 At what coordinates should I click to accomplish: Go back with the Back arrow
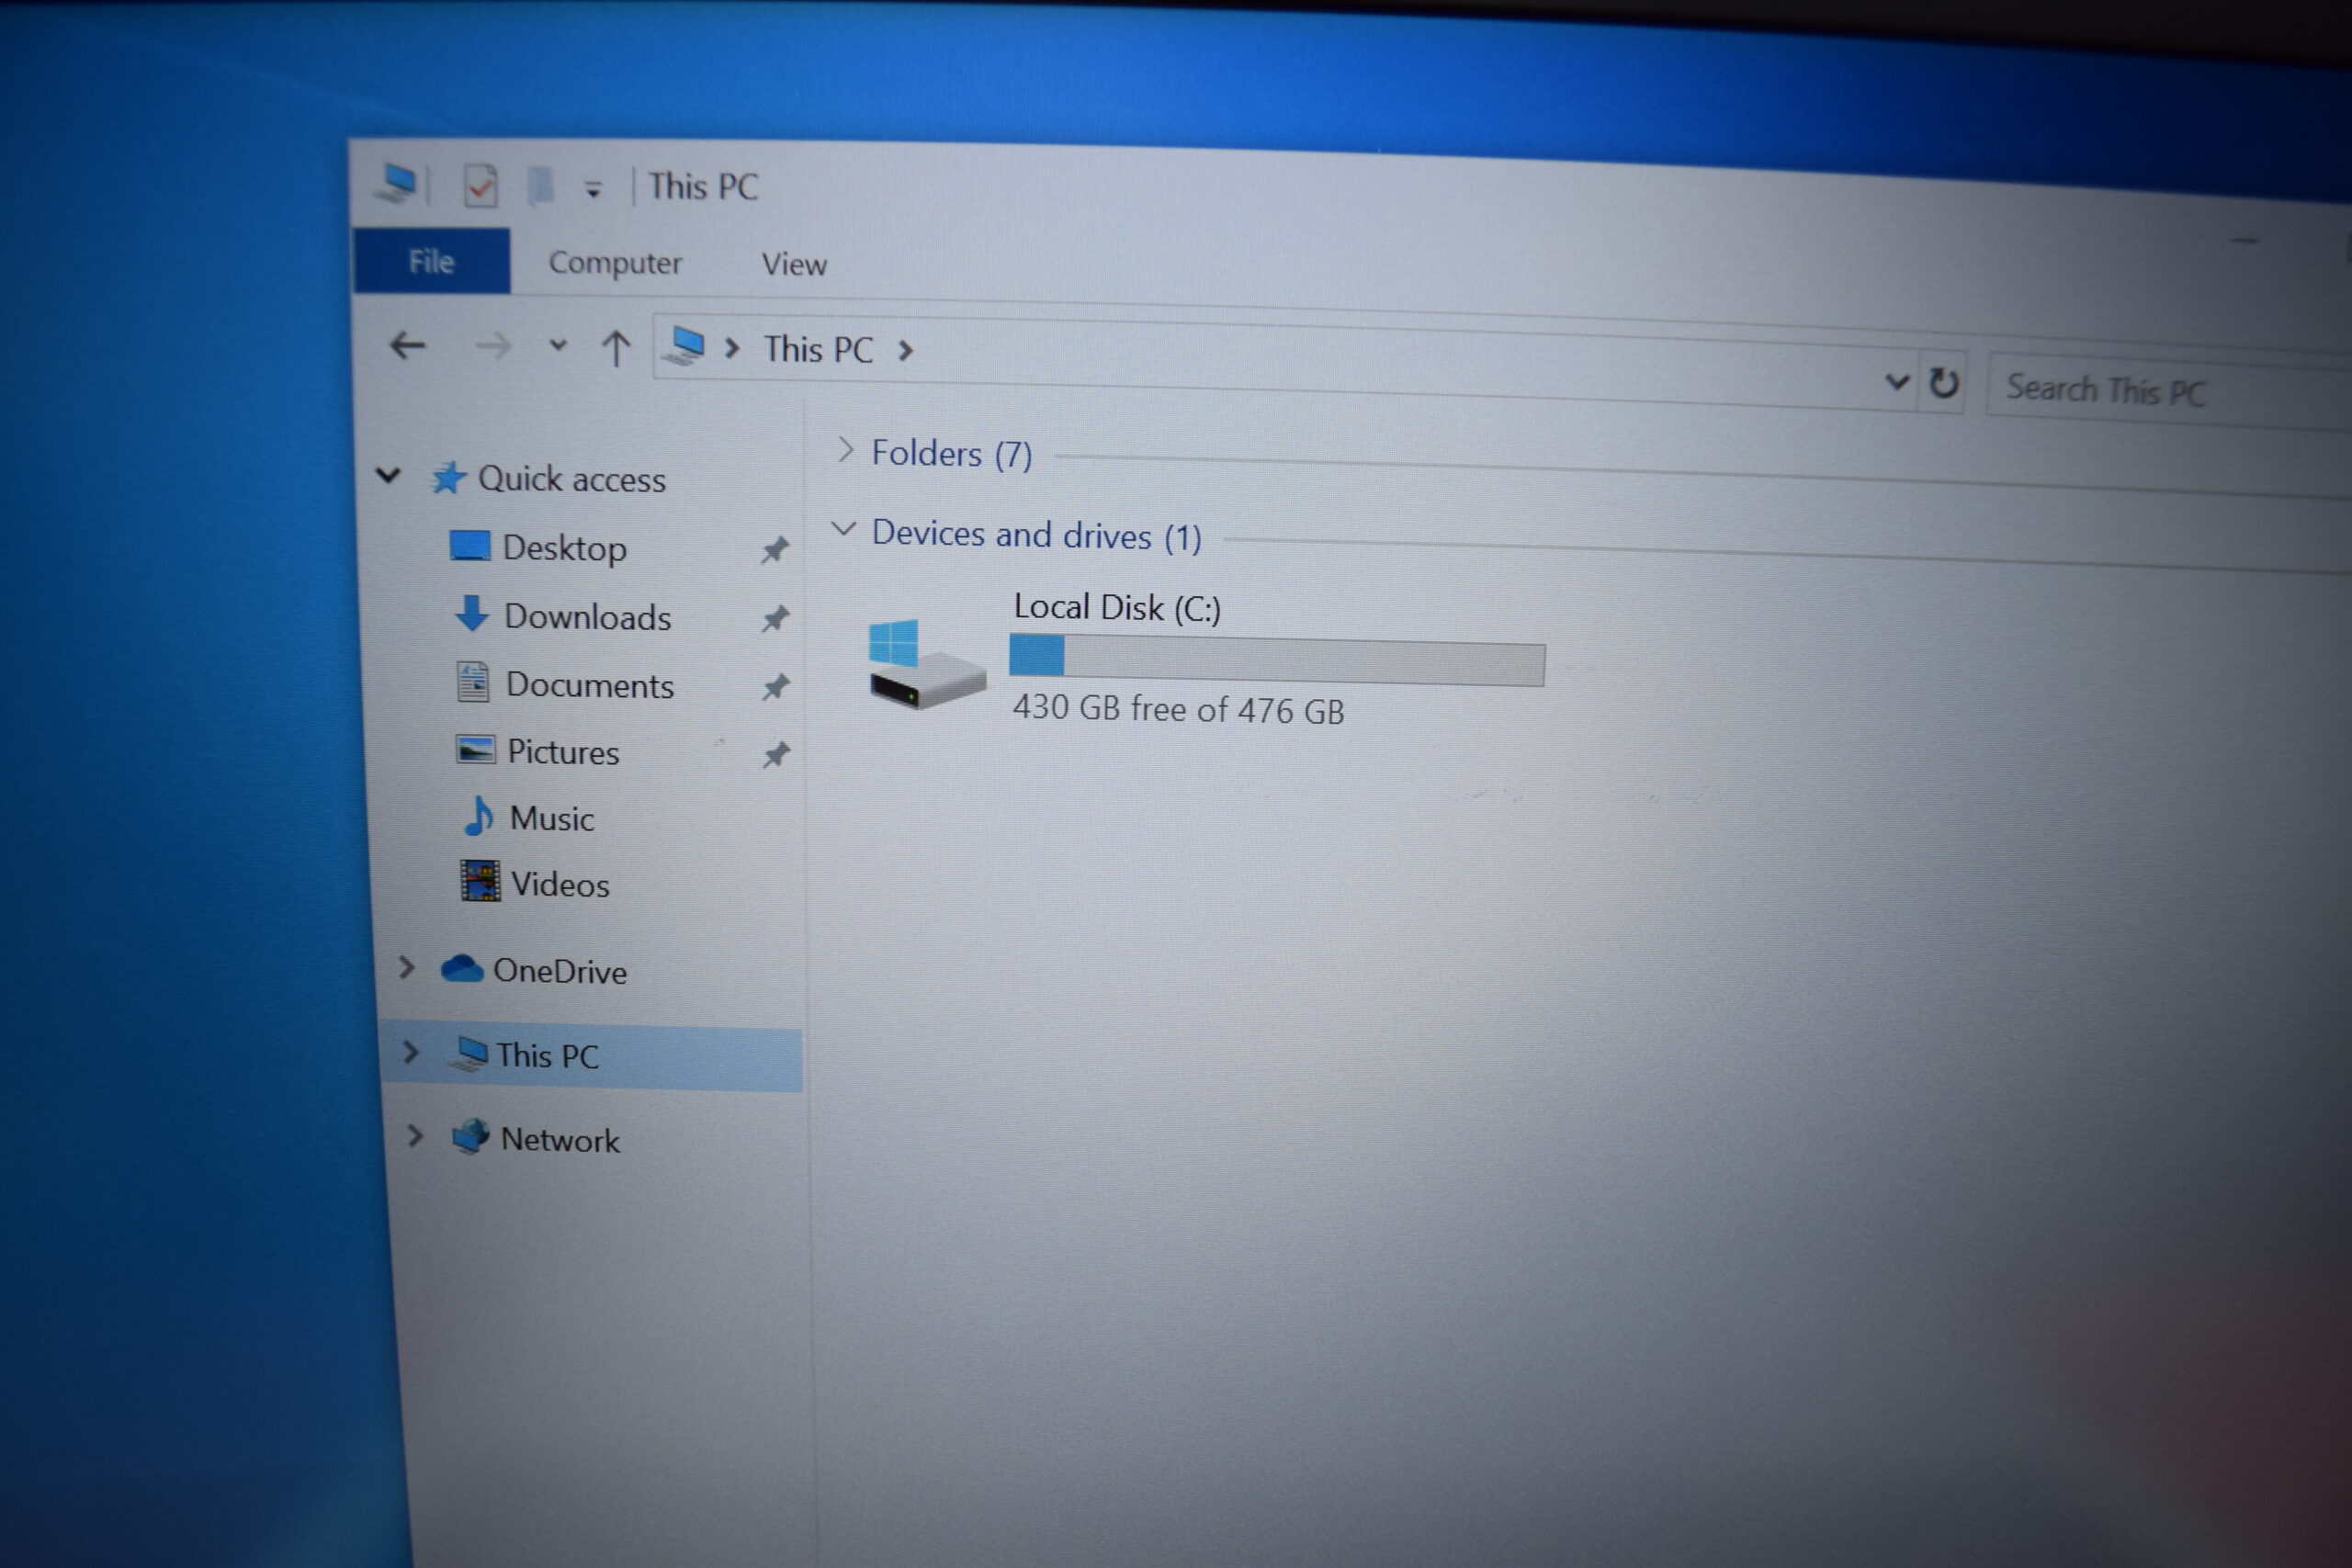pyautogui.click(x=407, y=346)
